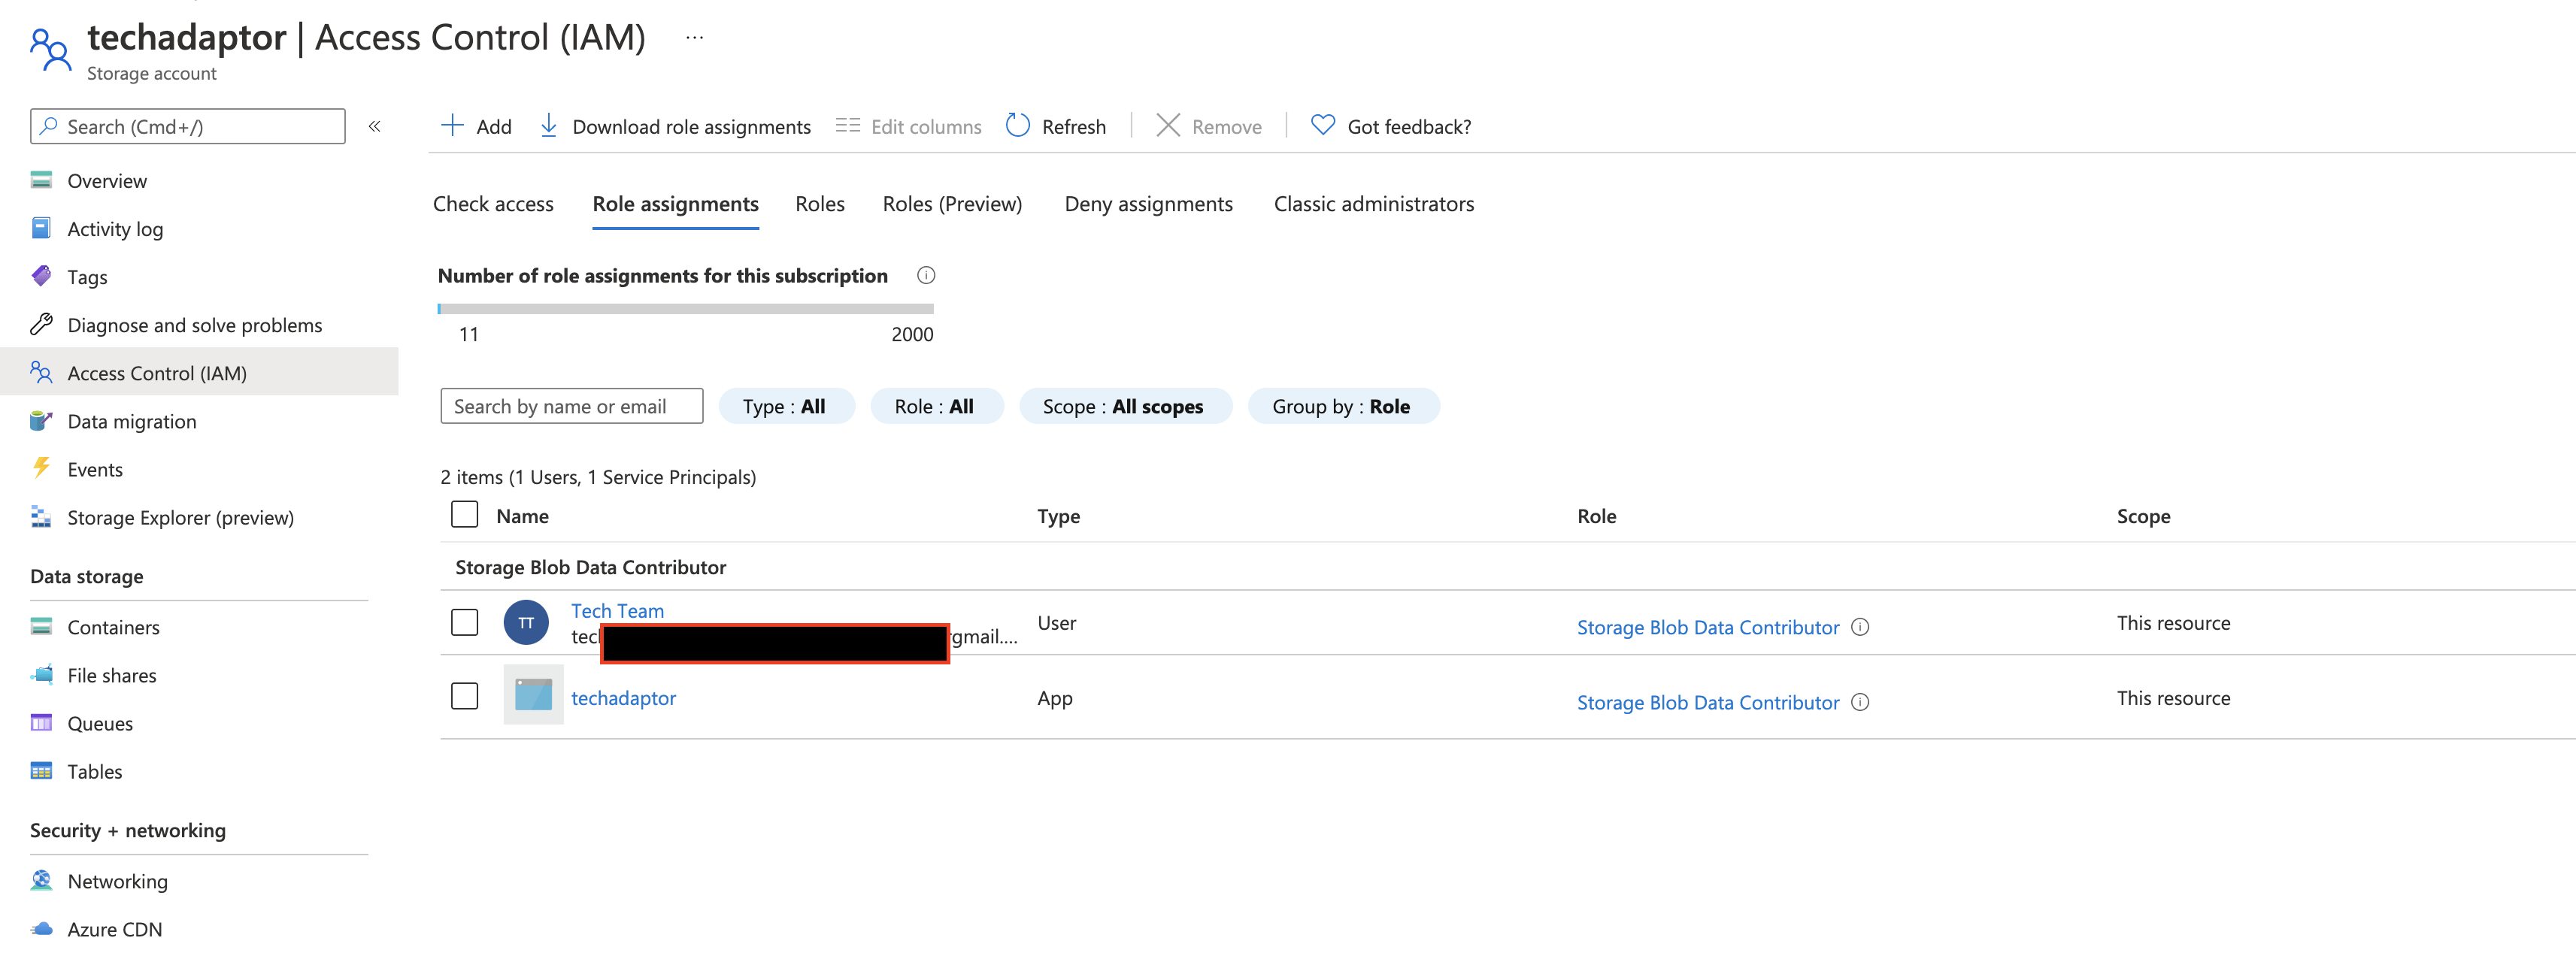This screenshot has width=2576, height=953.
Task: Select the Role assignments tab
Action: pos(675,204)
